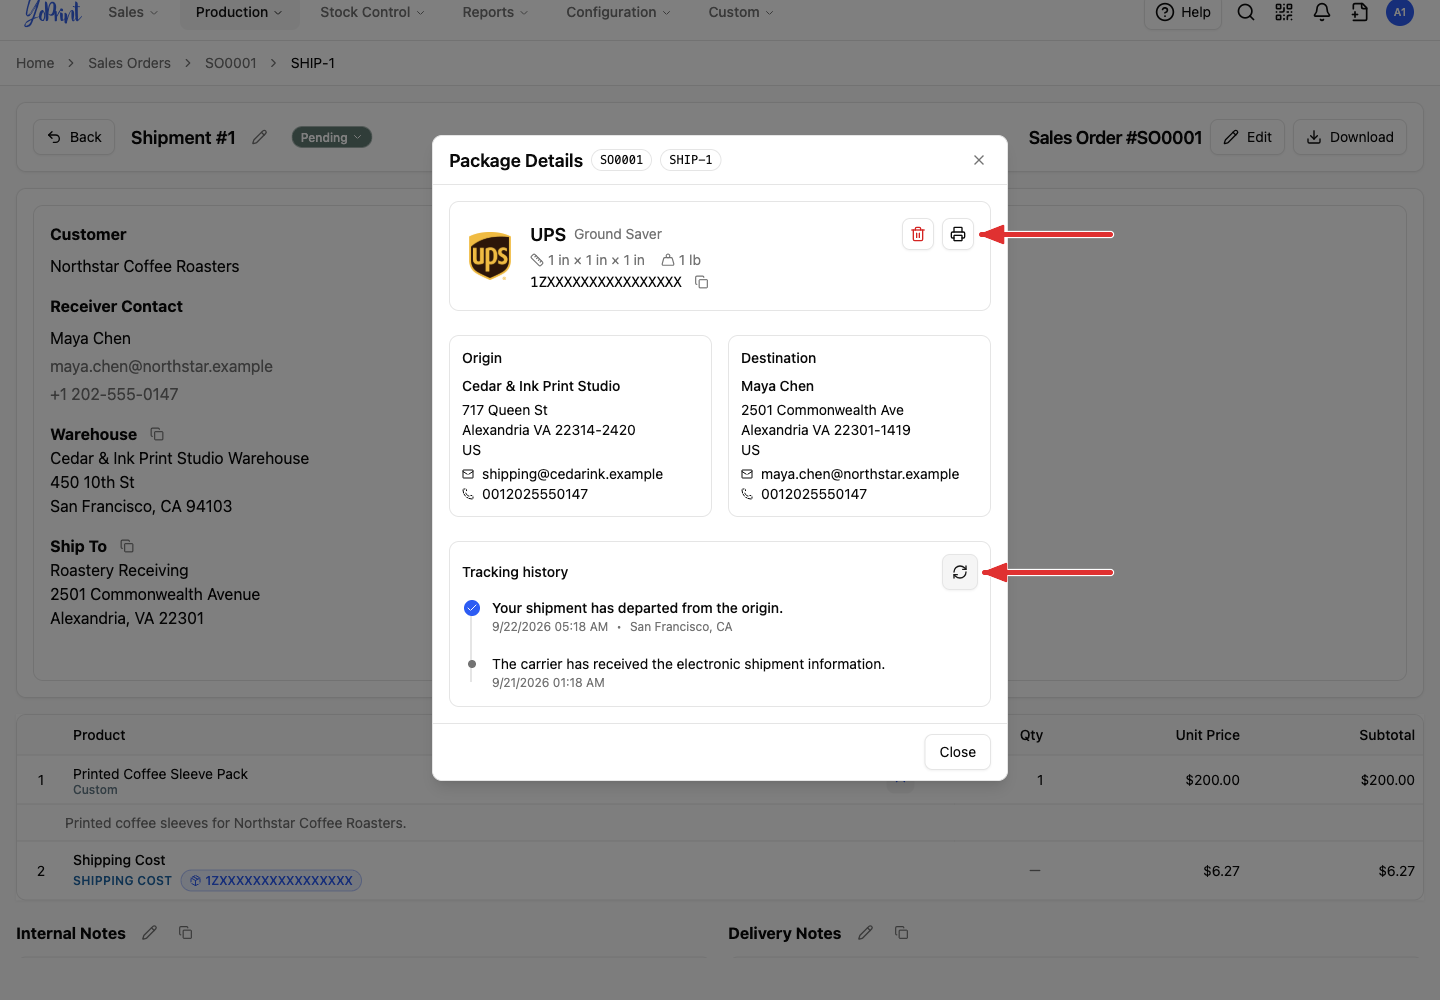Click maya.chen@northstar.example in Destination card
The height and width of the screenshot is (1000, 1440).
point(860,474)
